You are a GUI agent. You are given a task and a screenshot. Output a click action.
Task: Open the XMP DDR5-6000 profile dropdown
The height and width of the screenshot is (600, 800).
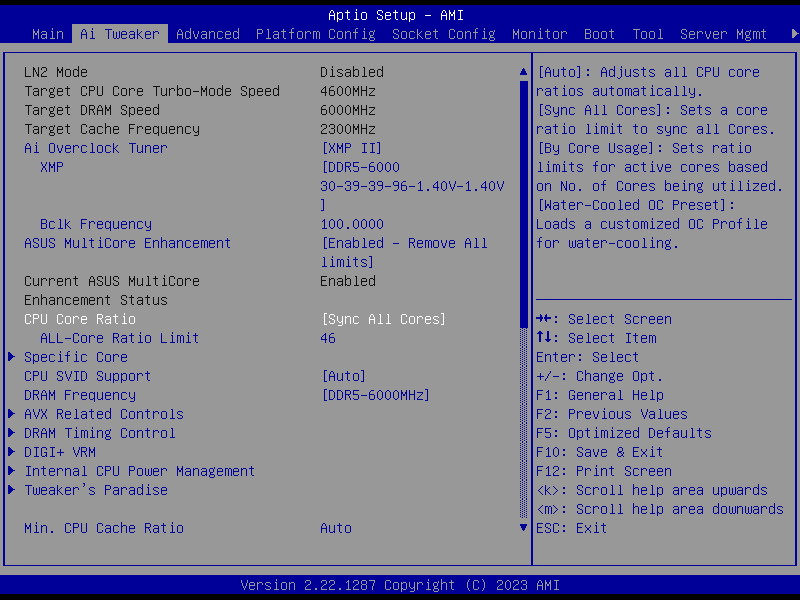pos(412,186)
